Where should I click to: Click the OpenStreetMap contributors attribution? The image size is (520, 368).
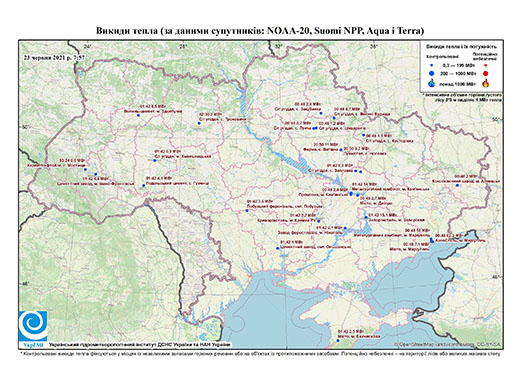point(448,344)
